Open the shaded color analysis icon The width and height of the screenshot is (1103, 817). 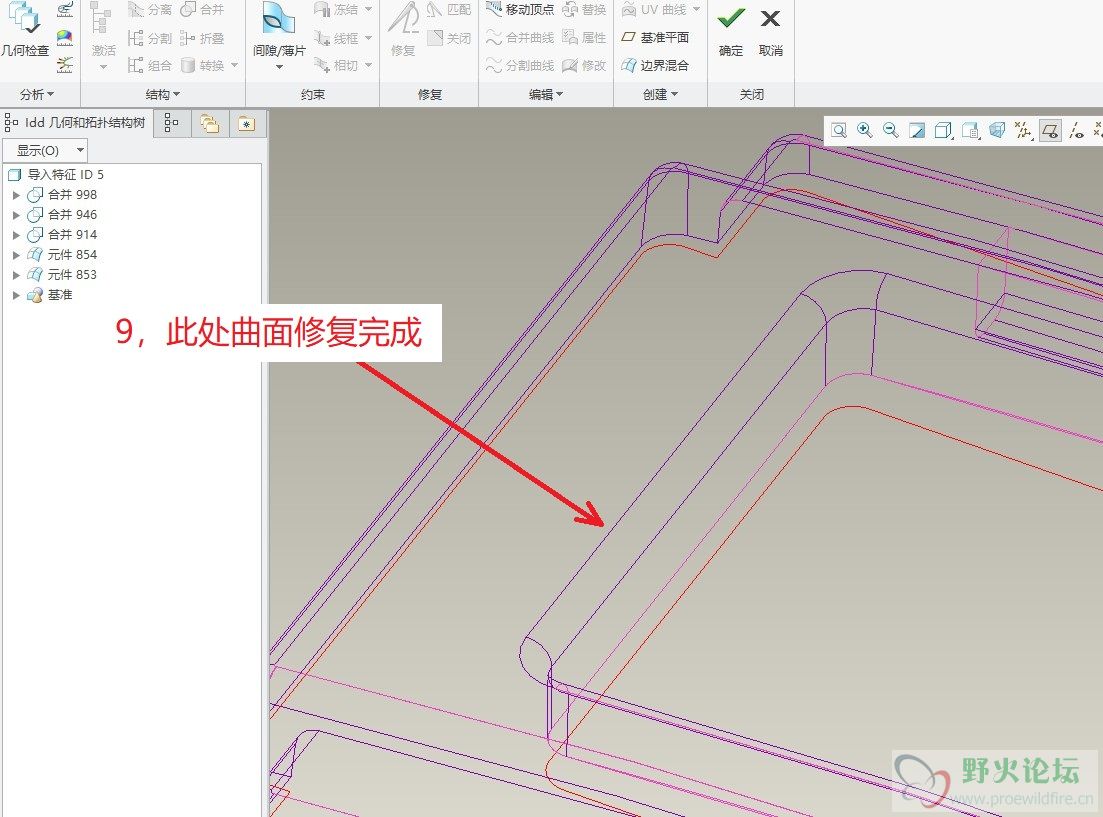click(65, 37)
